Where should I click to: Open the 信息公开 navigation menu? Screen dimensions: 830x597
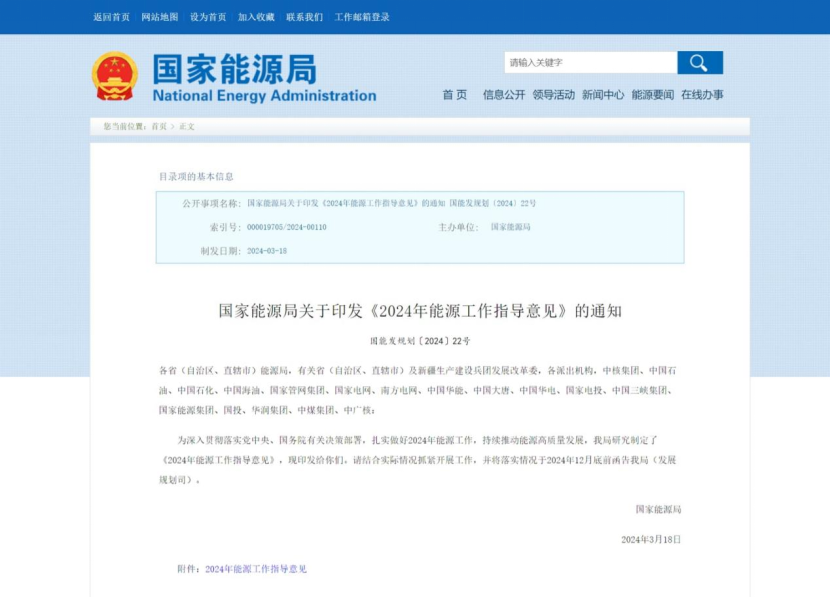[x=504, y=95]
